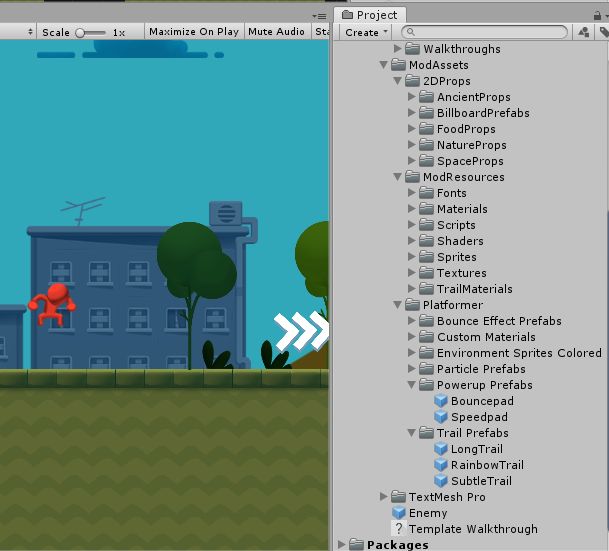The image size is (609, 551).
Task: Click the Enemy prefab icon
Action: click(399, 513)
